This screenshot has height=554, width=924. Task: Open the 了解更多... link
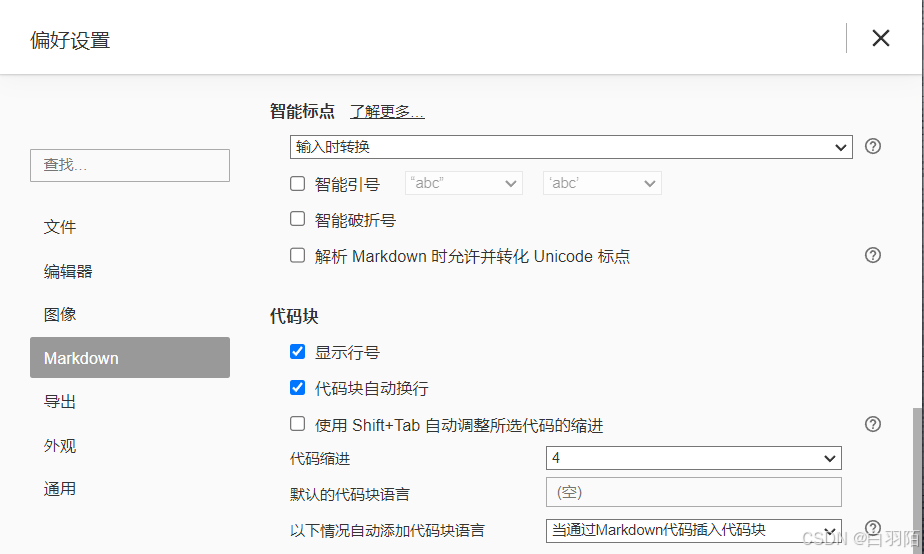coord(387,111)
